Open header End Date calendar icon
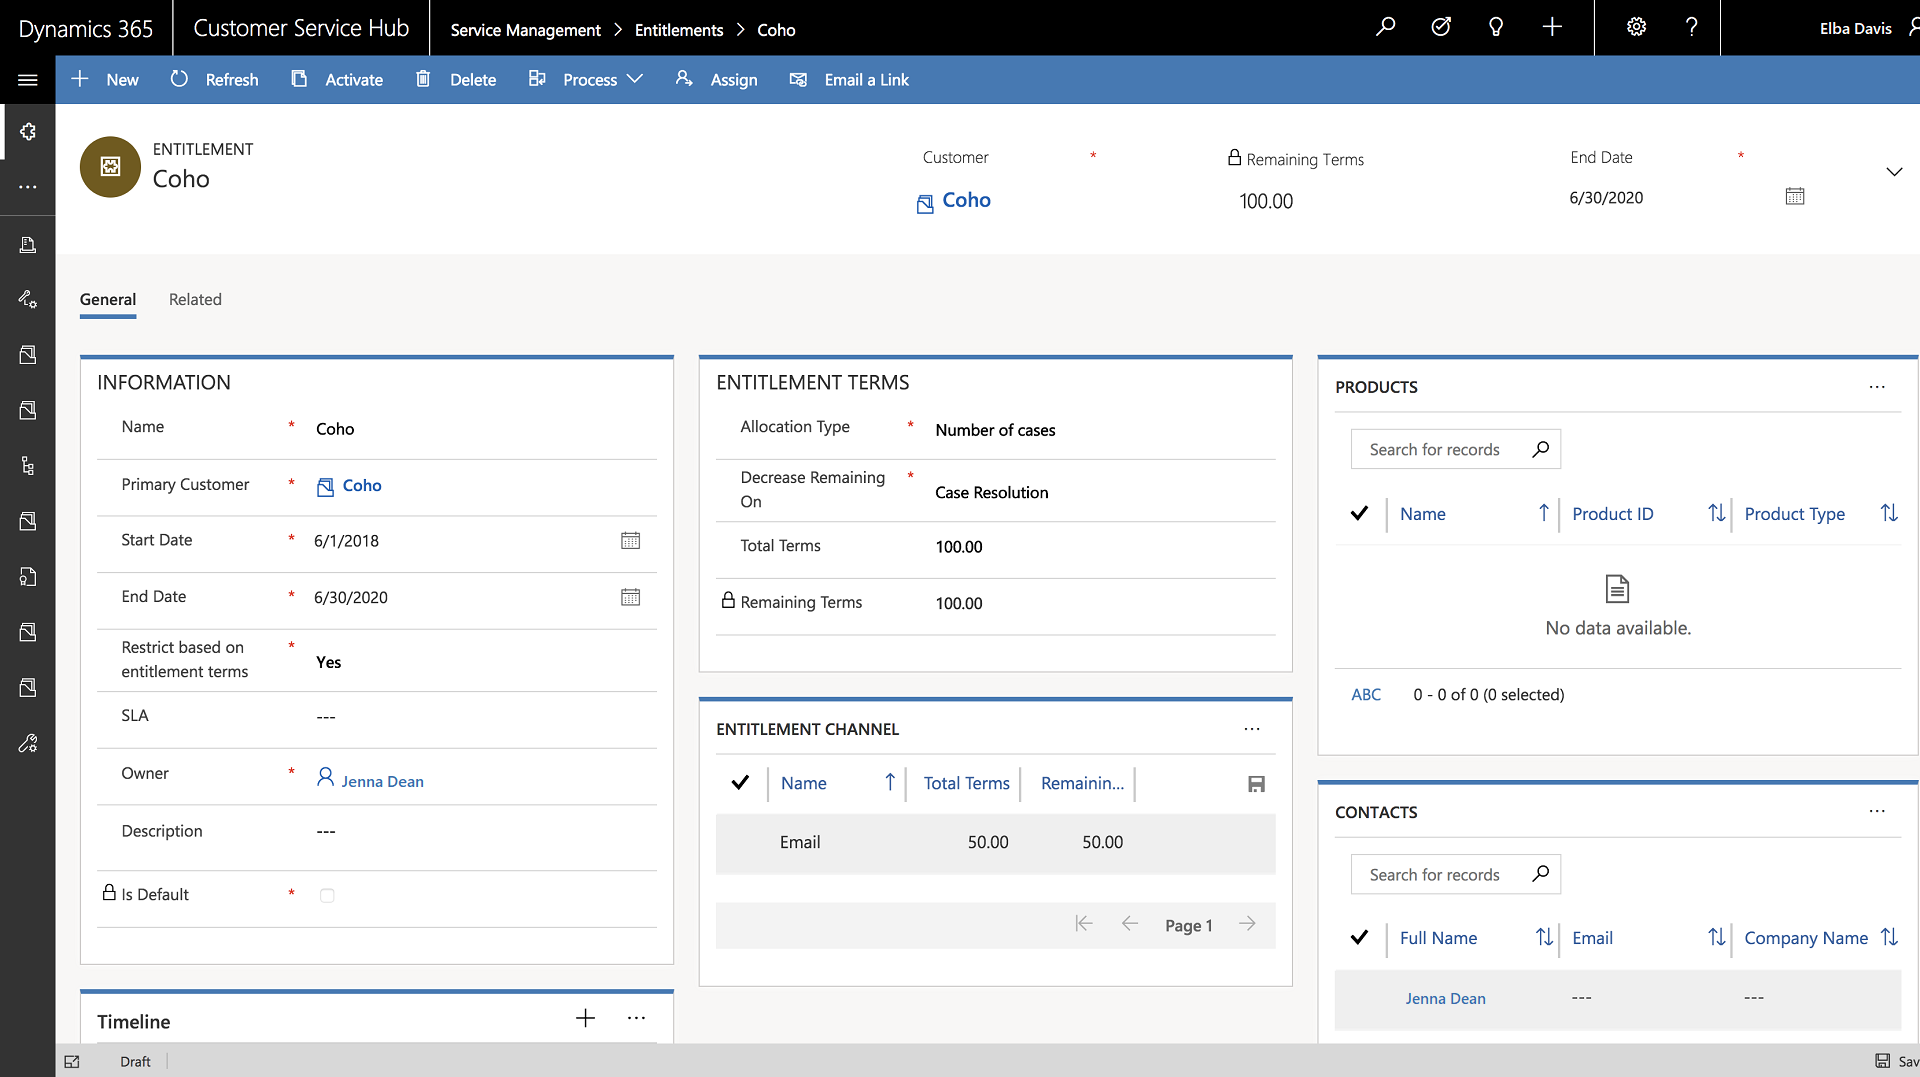This screenshot has height=1077, width=1920. coord(1795,196)
